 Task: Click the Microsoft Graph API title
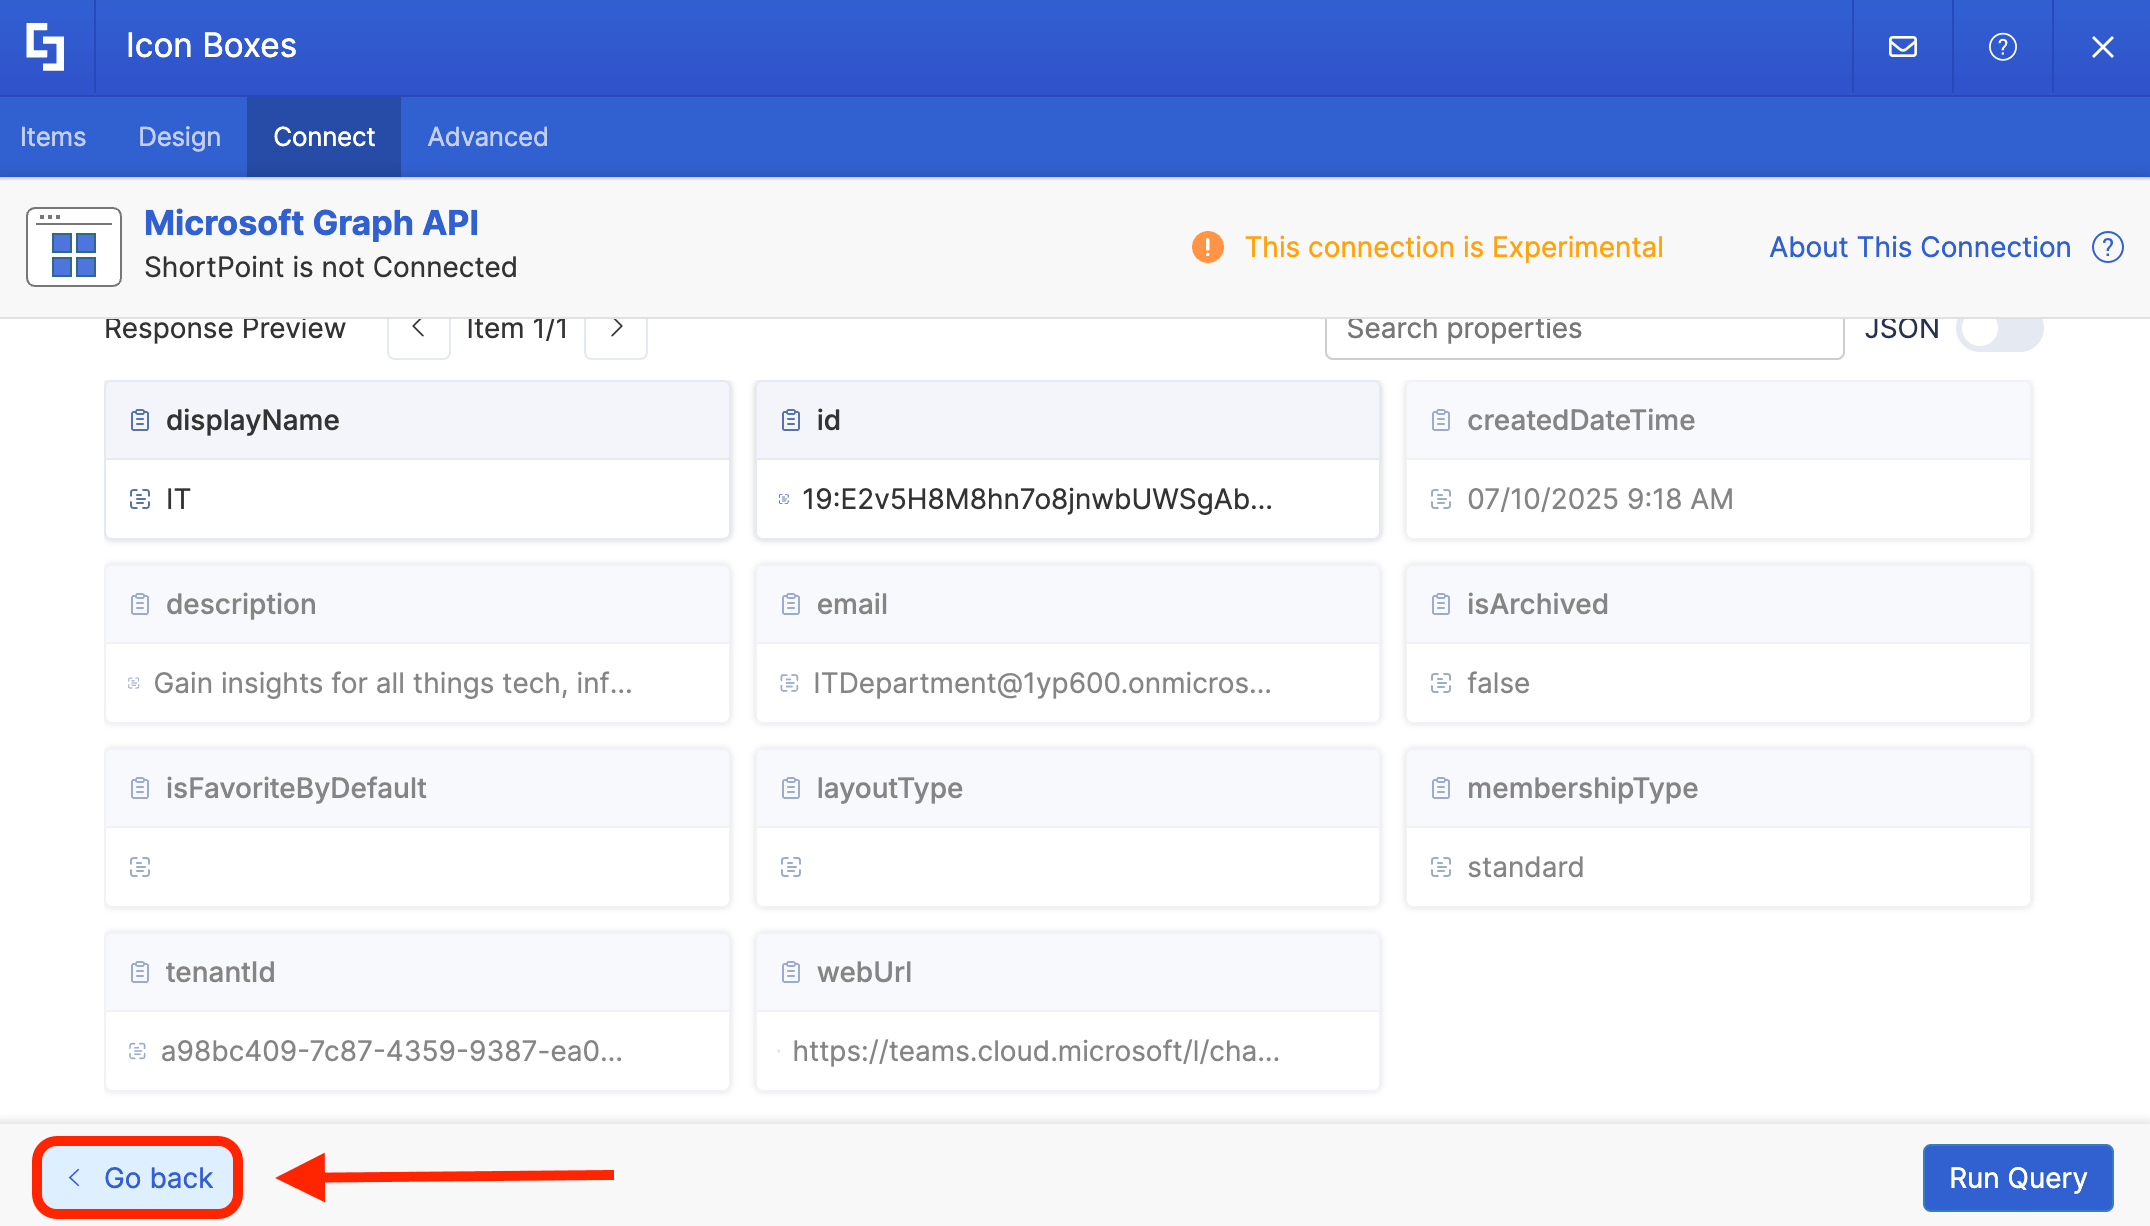pyautogui.click(x=312, y=223)
